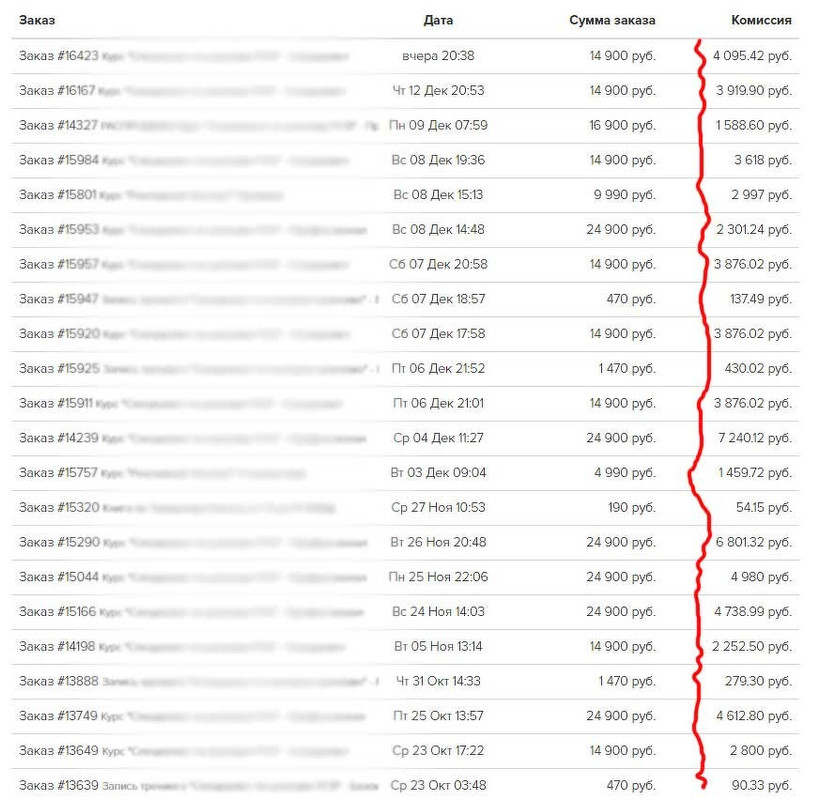Image resolution: width=822 pixels, height=800 pixels.
Task: Open order Заказ #15044
Action: (x=58, y=577)
